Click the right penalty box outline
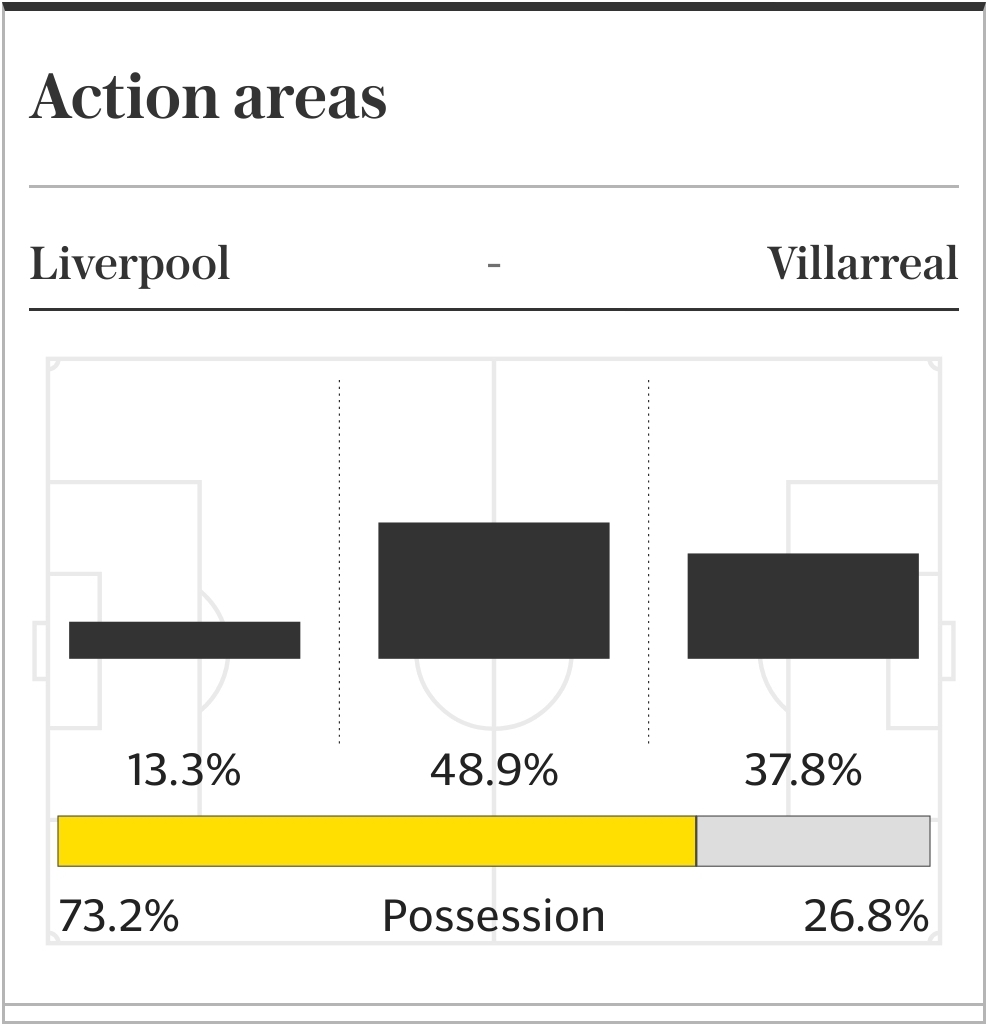Viewport: 988px width, 1026px height. click(788, 520)
